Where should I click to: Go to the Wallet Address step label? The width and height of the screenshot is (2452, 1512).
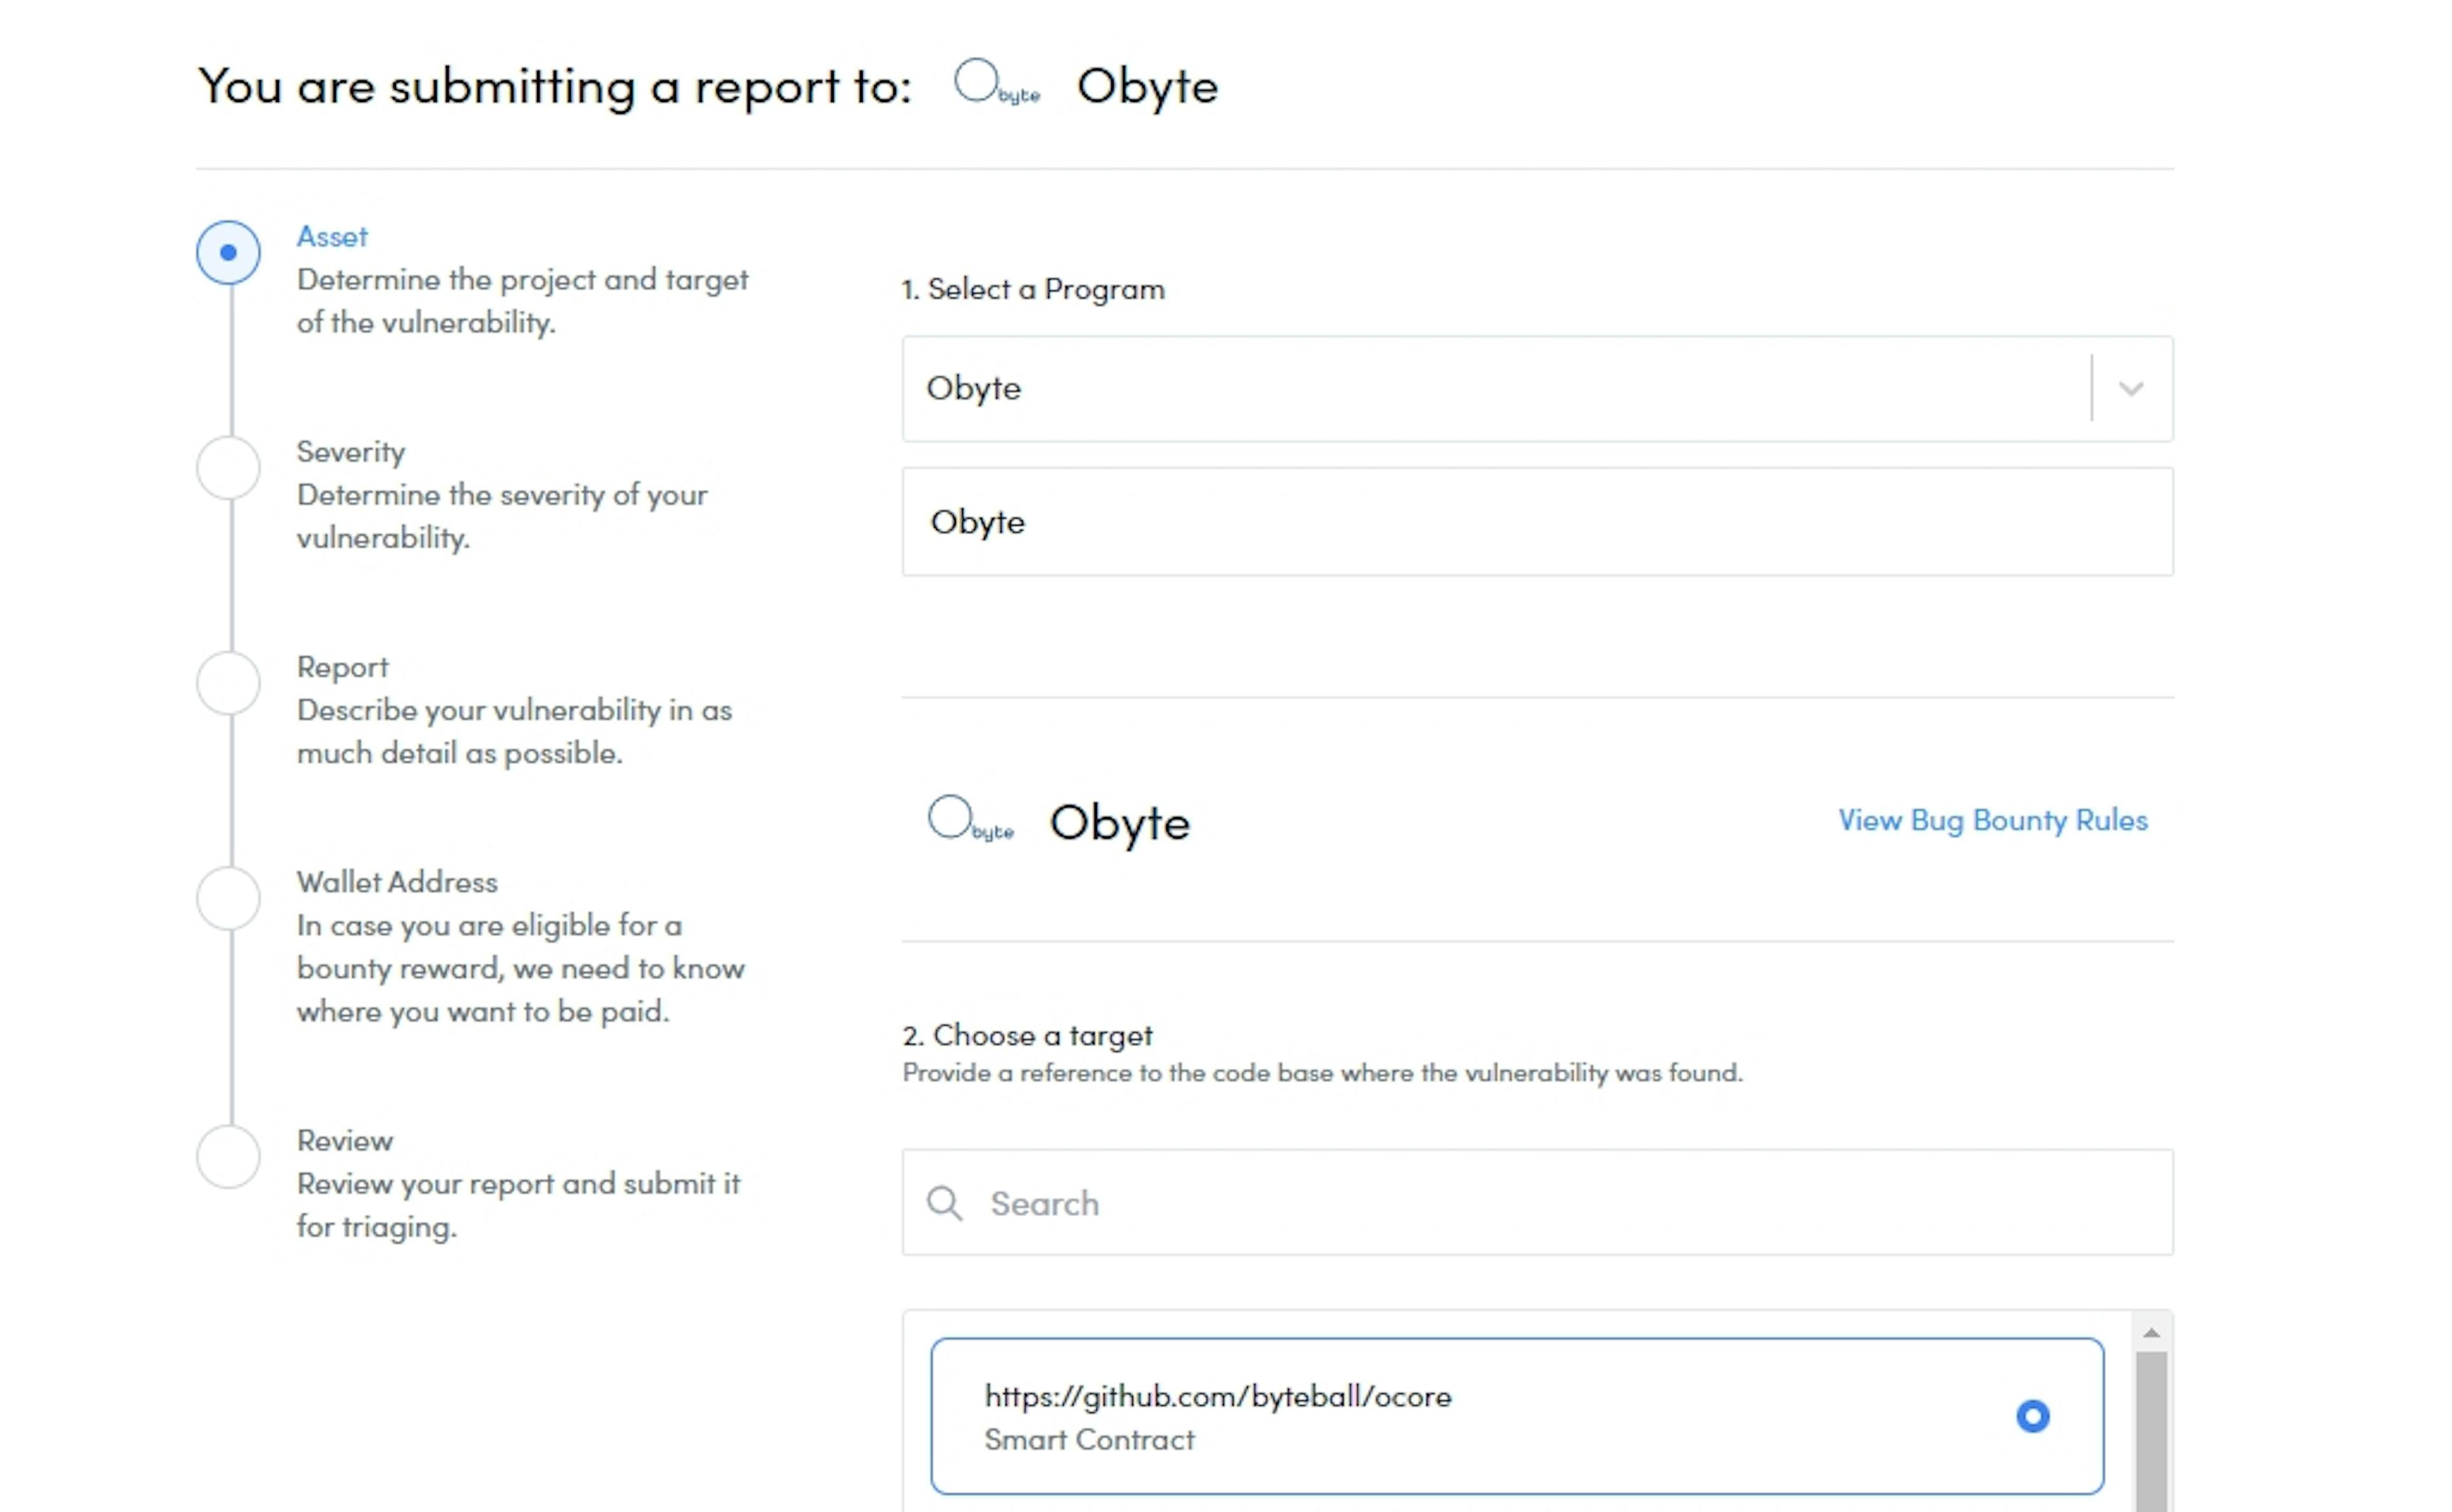coord(397,882)
